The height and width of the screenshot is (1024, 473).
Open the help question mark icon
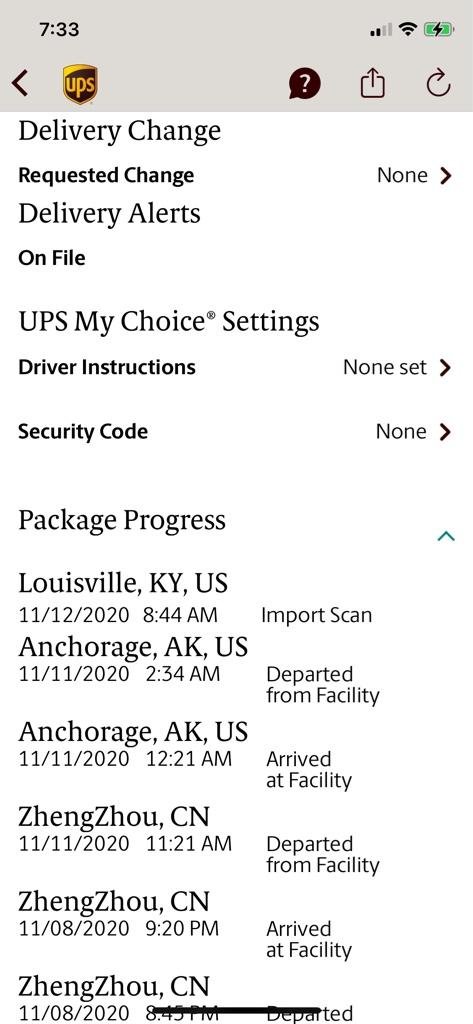click(305, 84)
